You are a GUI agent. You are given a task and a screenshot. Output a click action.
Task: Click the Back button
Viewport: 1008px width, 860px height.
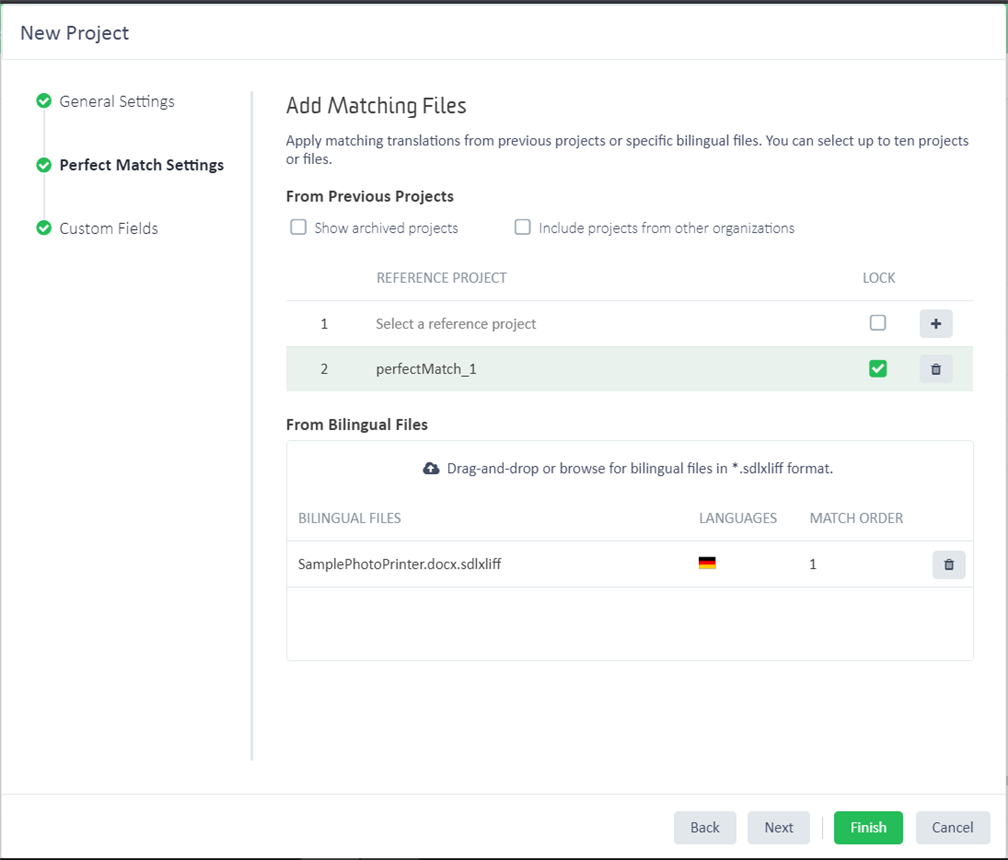pyautogui.click(x=704, y=827)
